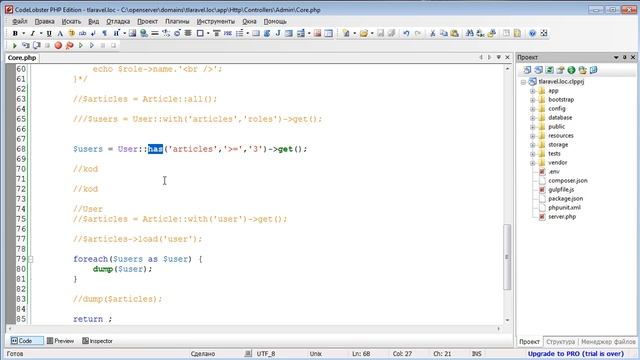Expand the app folder
The image size is (640, 360).
coord(533,91)
